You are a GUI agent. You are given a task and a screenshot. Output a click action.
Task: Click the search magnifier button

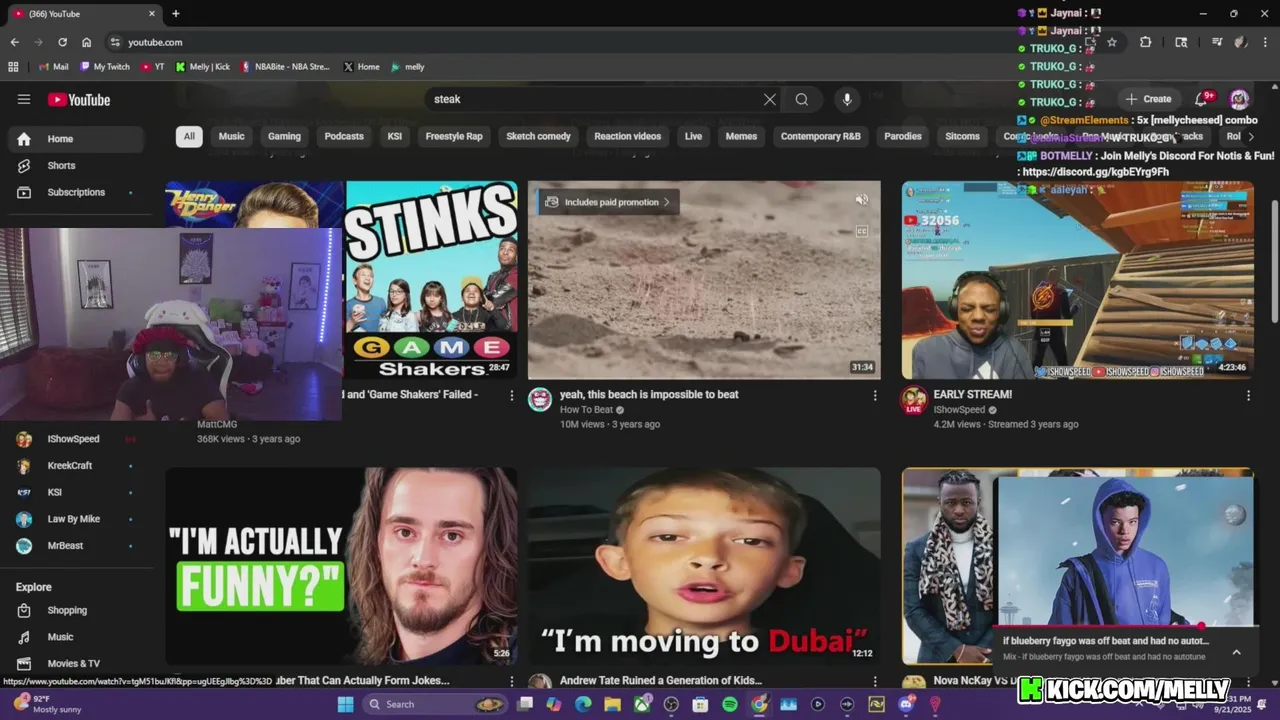click(x=802, y=99)
